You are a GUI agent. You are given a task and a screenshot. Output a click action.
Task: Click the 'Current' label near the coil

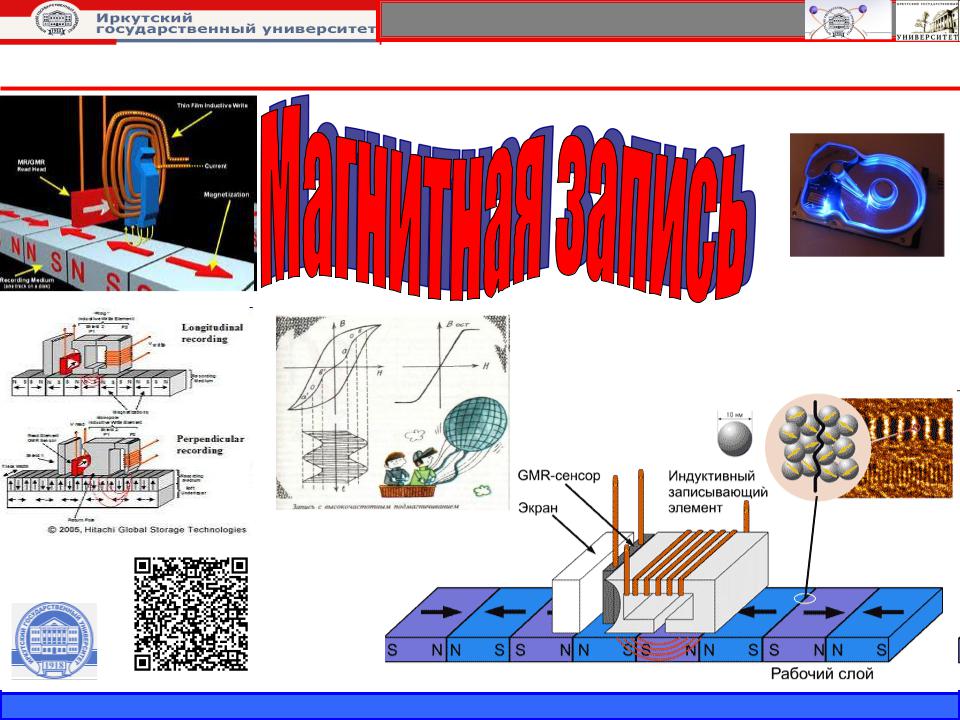216,166
